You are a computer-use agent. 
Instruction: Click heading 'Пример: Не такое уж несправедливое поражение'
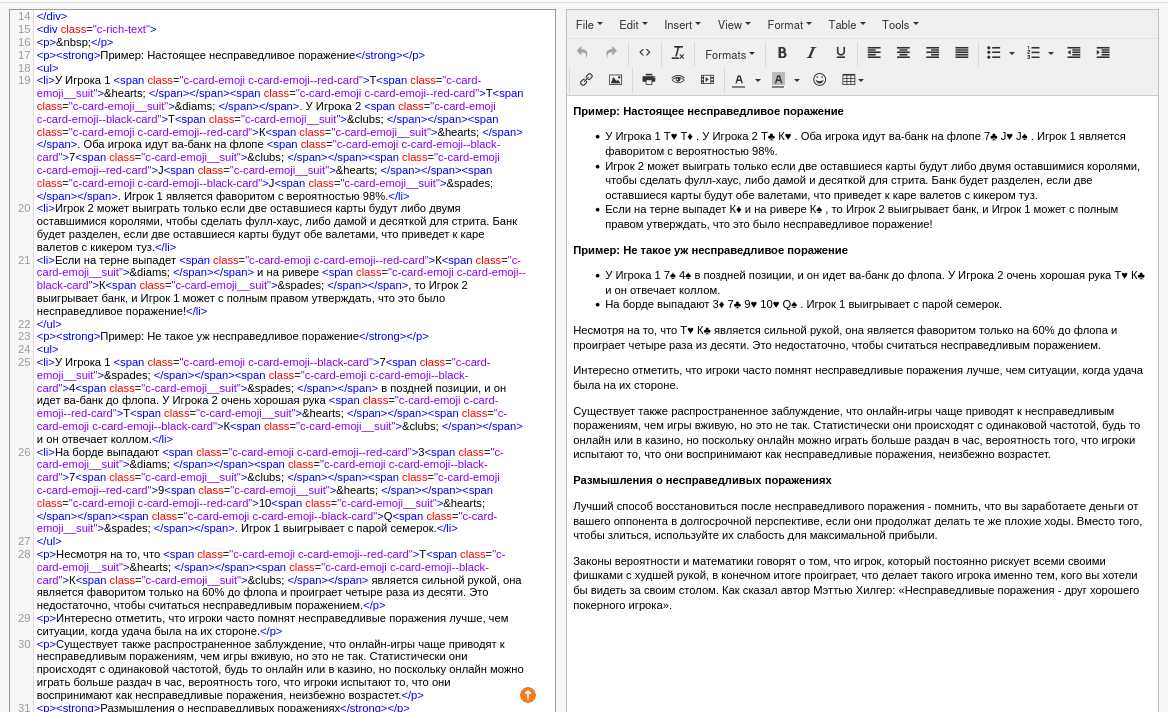click(710, 250)
